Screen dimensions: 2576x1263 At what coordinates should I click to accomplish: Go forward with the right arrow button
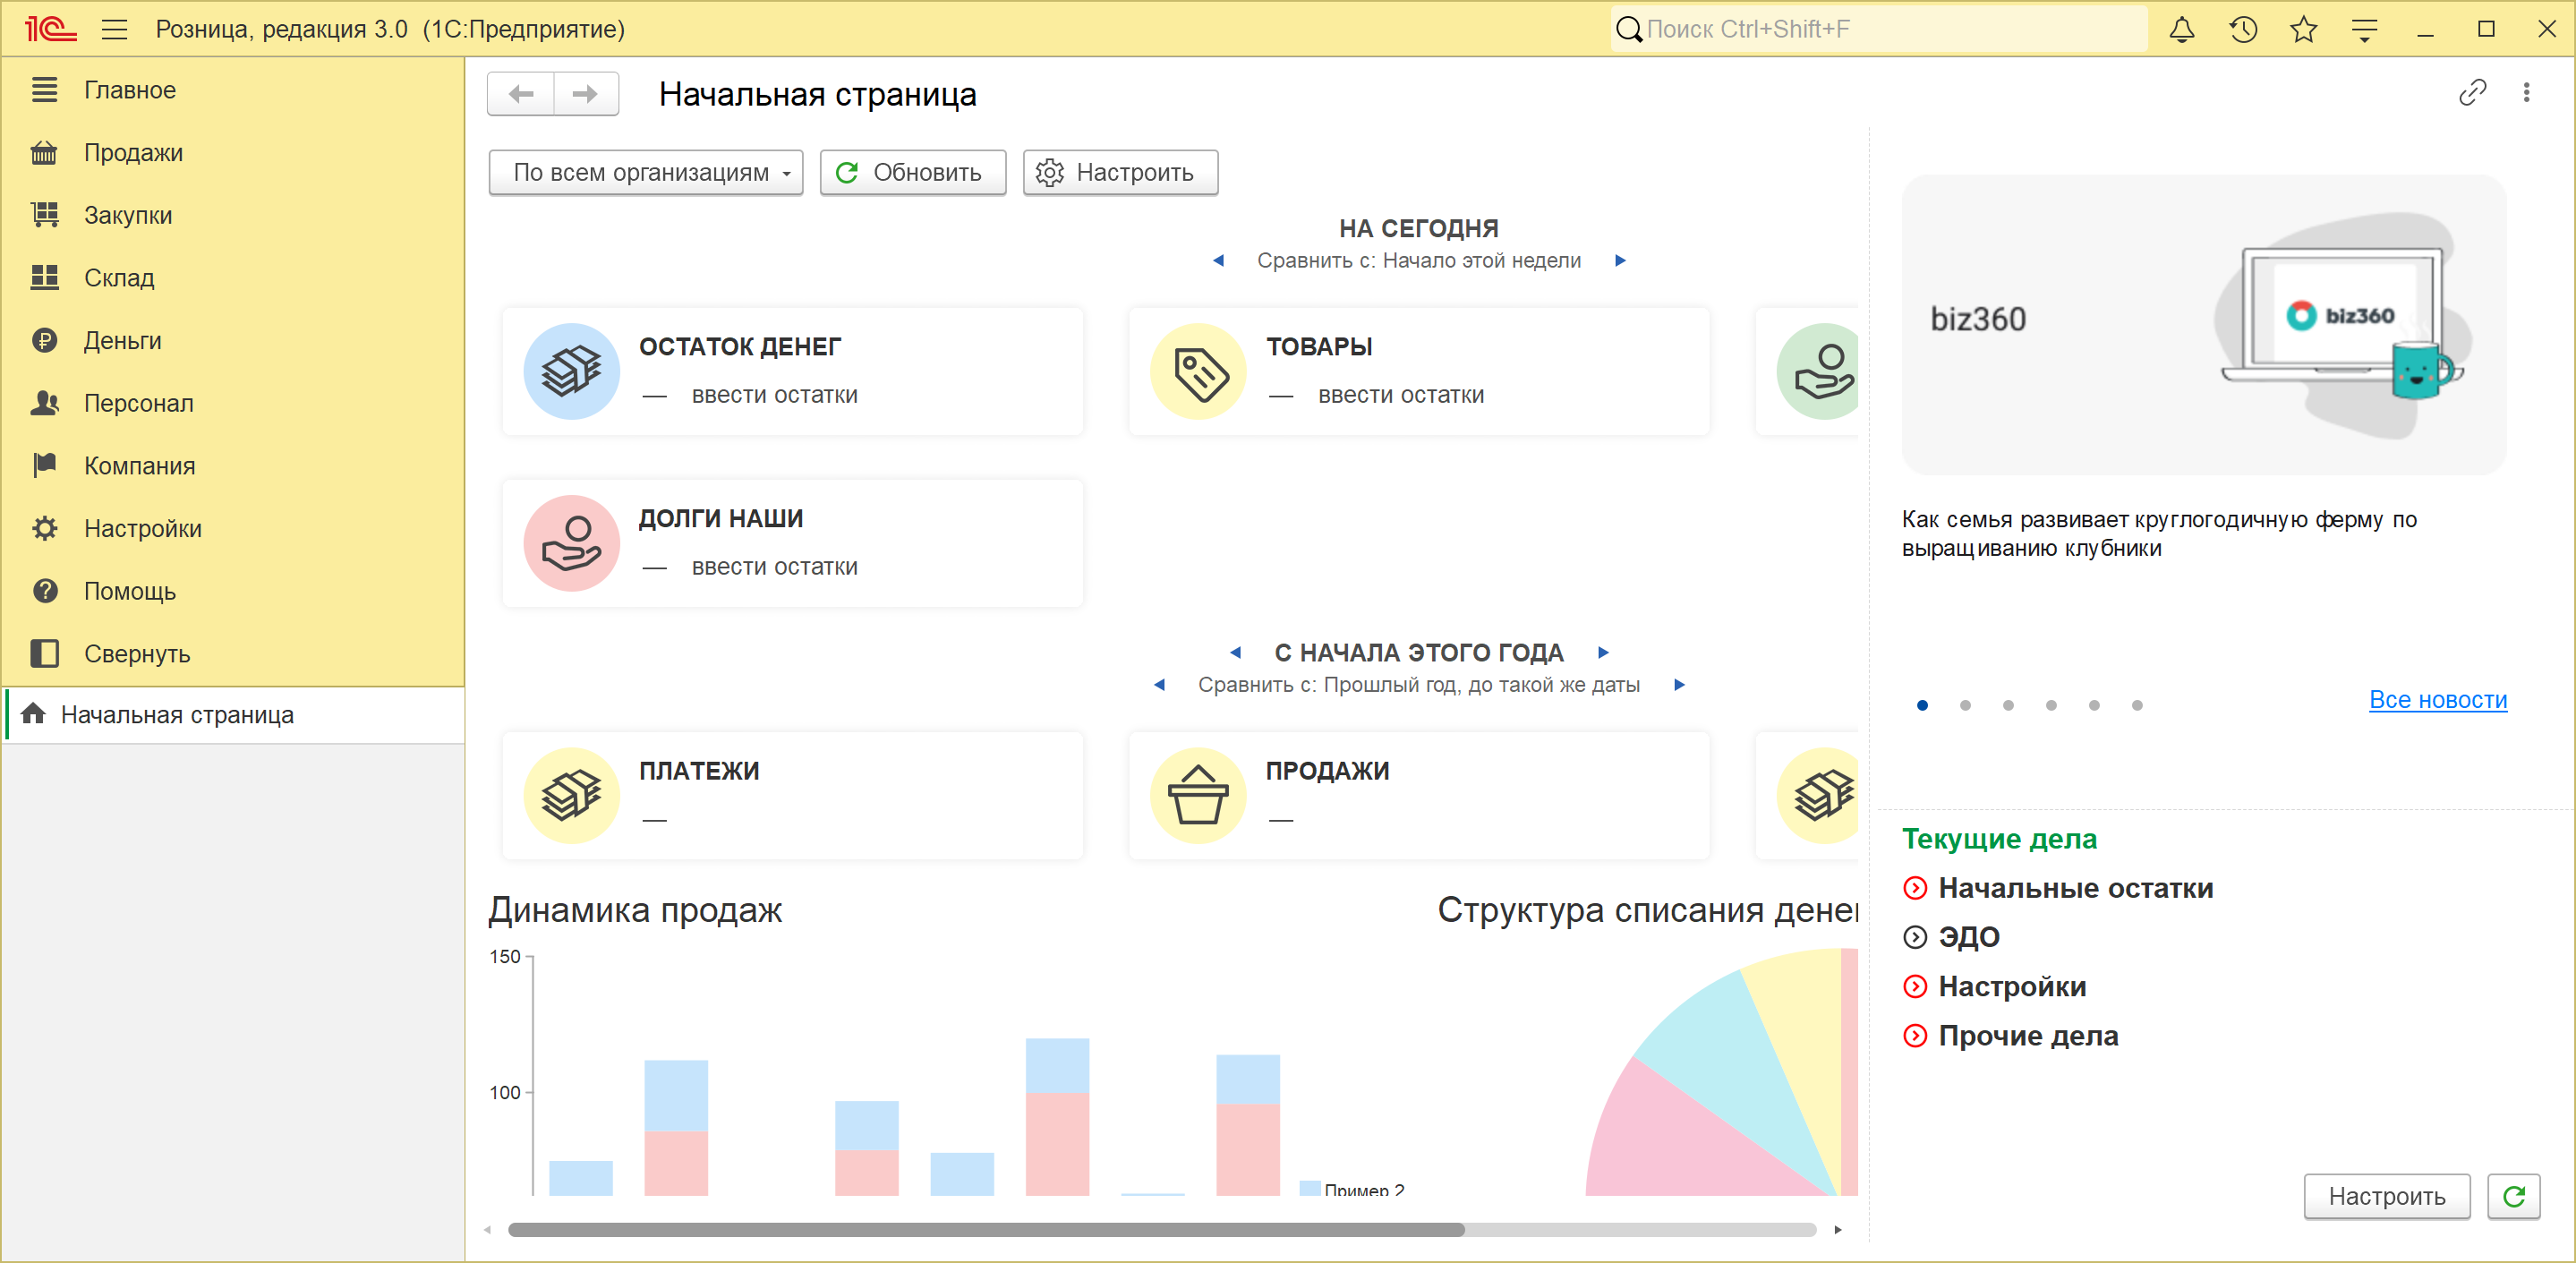(x=586, y=94)
